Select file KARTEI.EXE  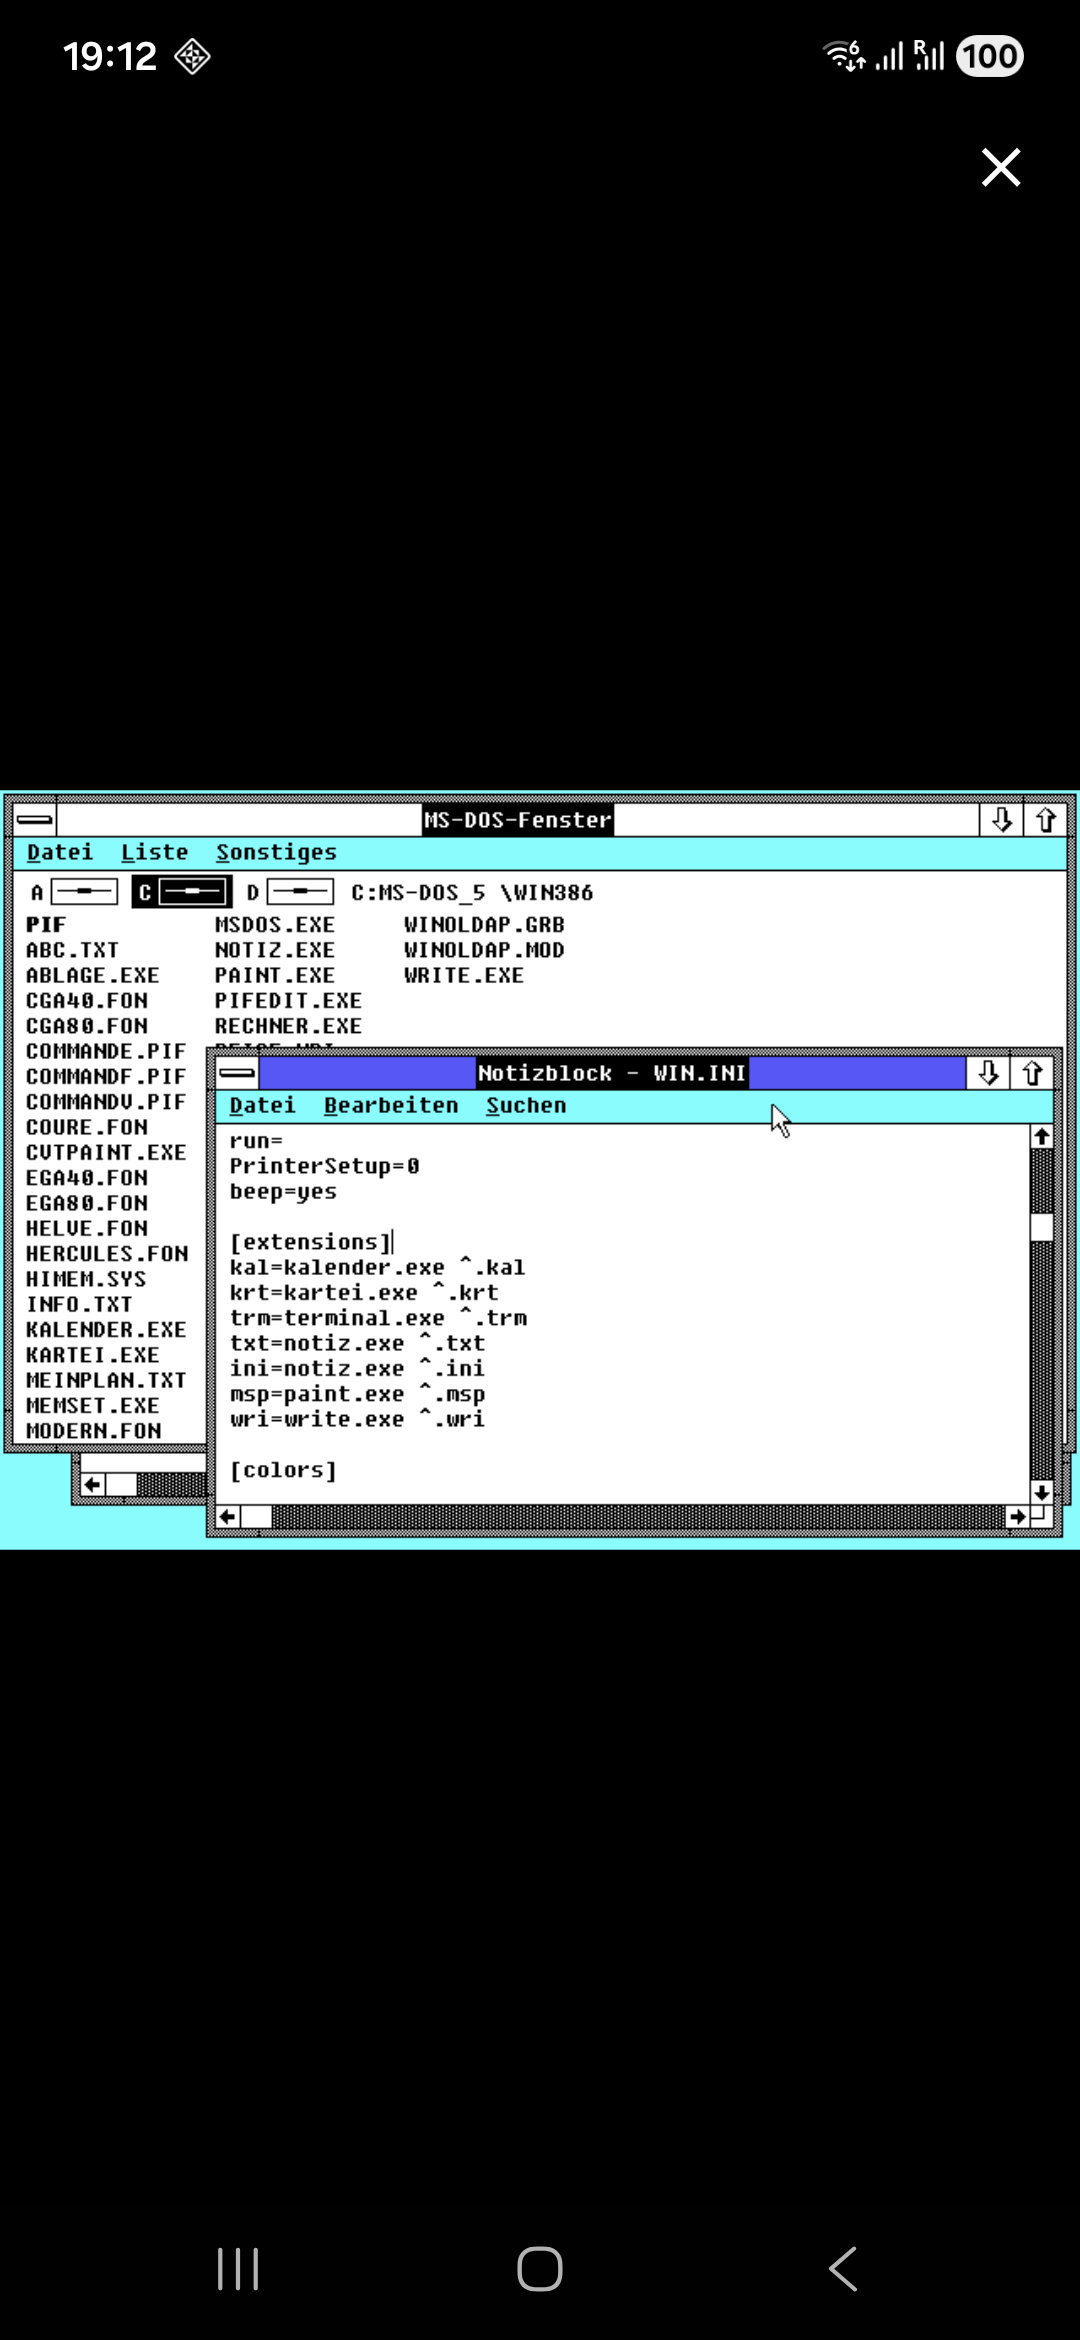click(93, 1355)
